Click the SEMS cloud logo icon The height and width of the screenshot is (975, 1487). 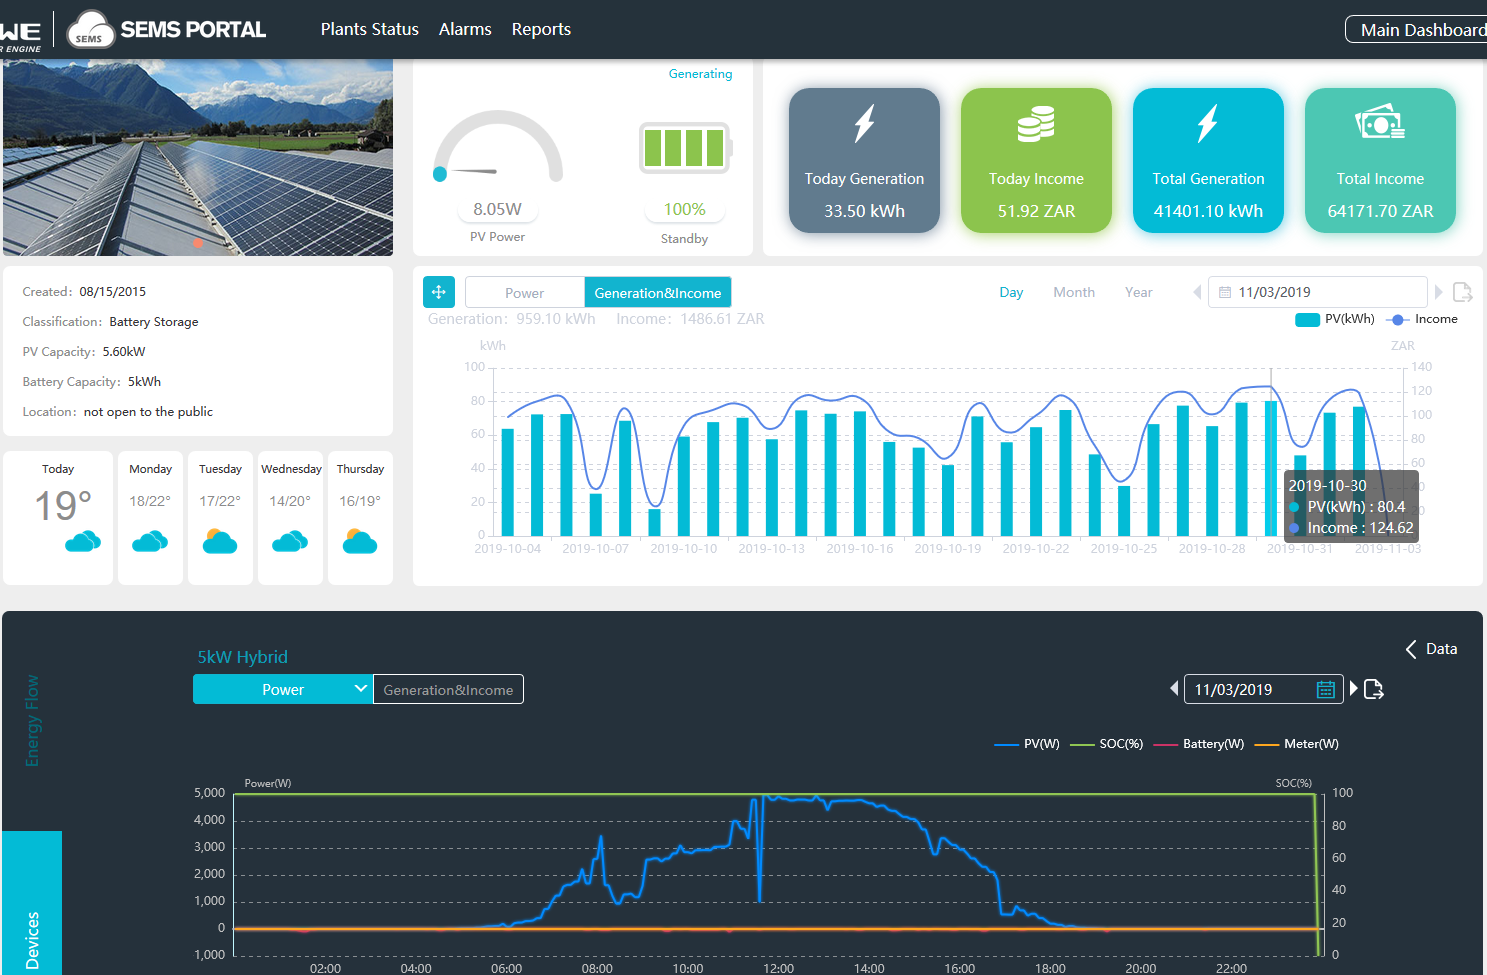pos(90,30)
